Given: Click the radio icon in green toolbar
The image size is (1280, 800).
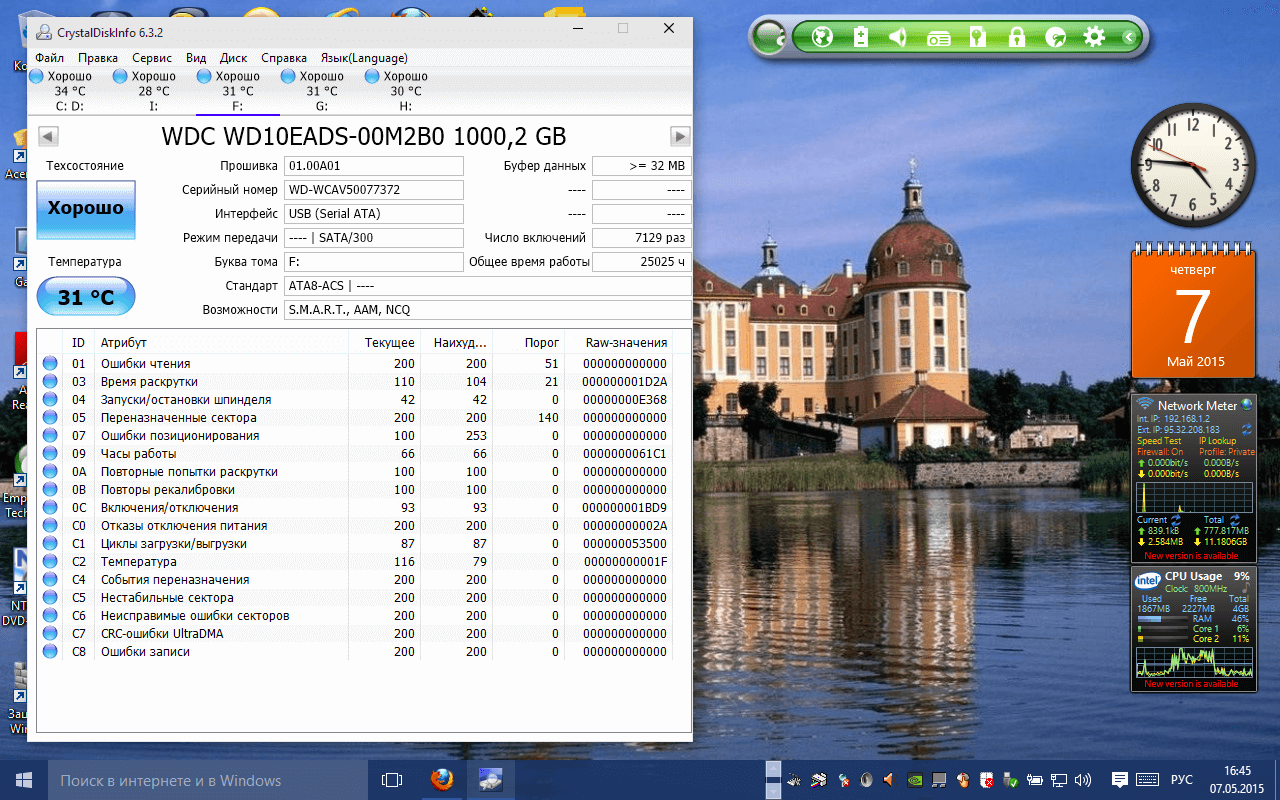Looking at the screenshot, I should coord(938,39).
